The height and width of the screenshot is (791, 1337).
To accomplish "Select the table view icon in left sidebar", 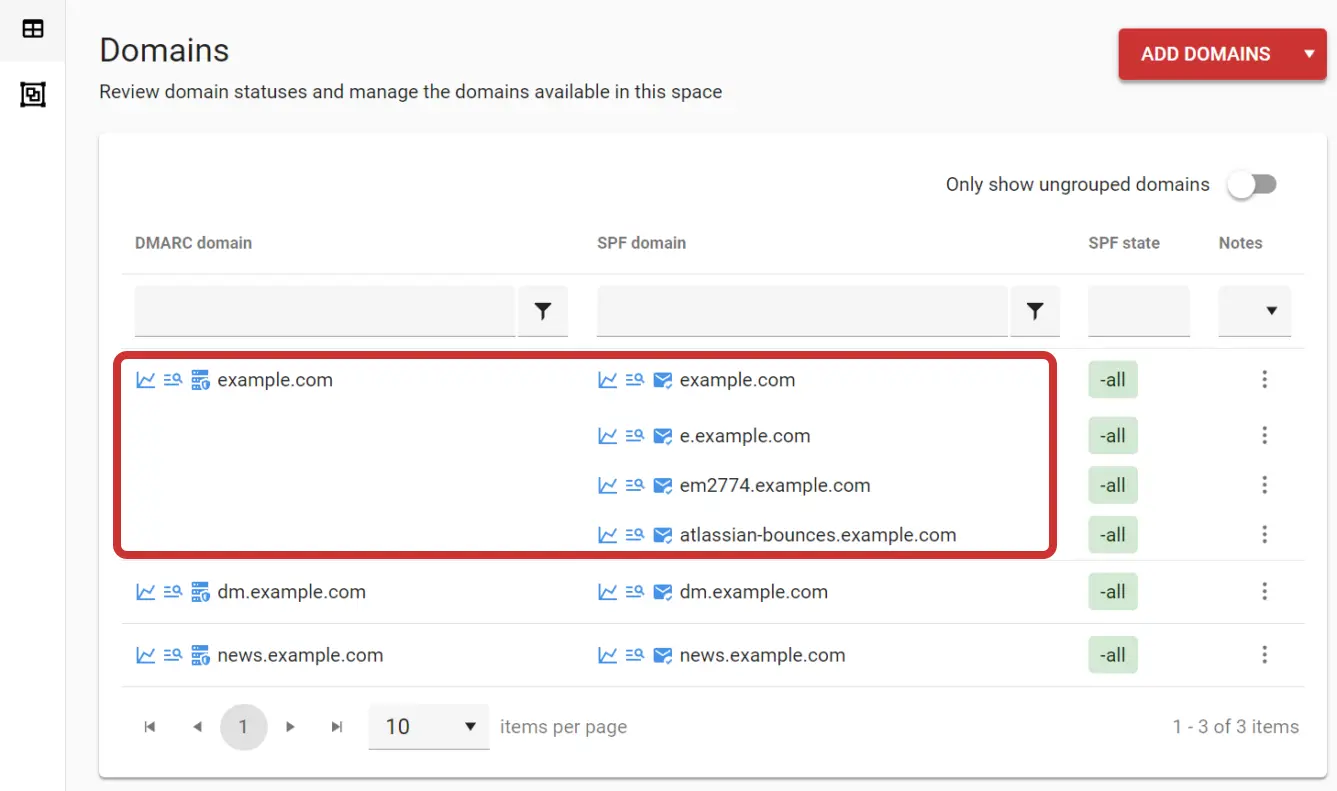I will [33, 29].
